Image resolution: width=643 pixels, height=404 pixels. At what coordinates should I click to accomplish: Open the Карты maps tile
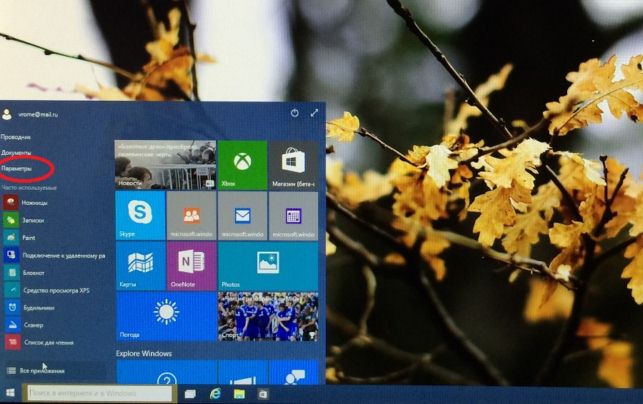pos(141,266)
